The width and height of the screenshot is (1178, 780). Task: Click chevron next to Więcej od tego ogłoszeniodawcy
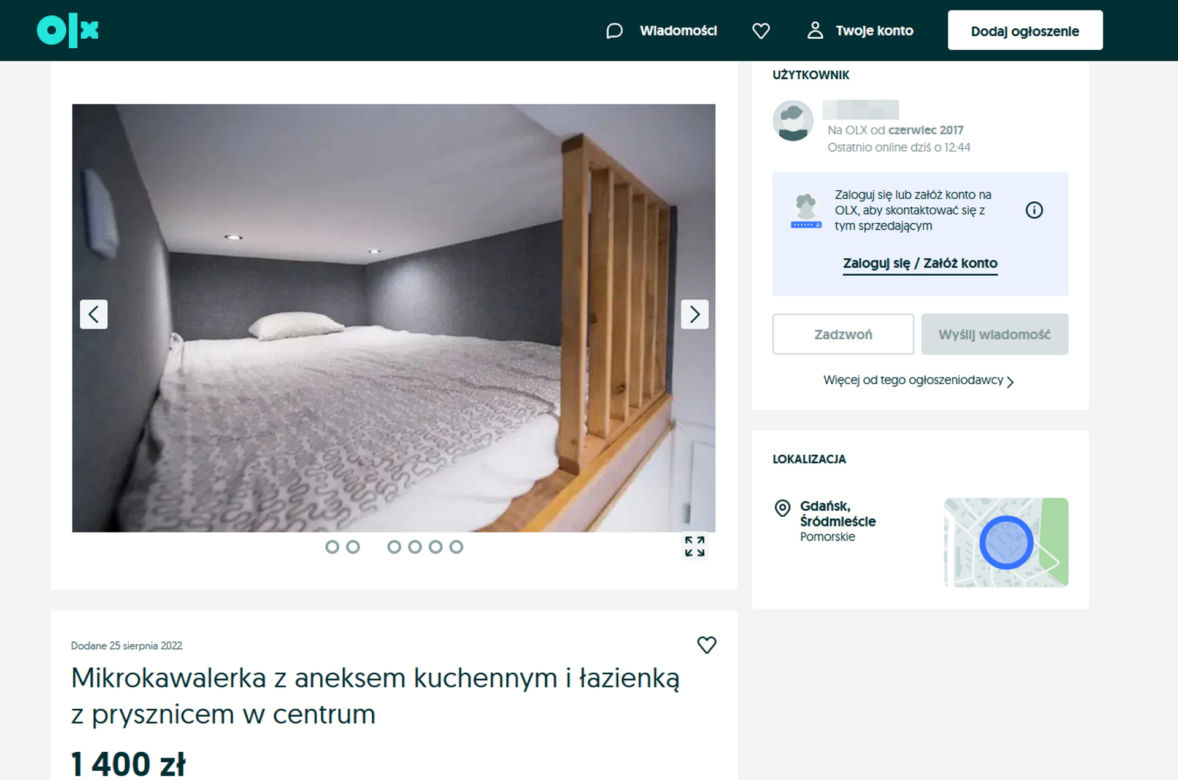click(x=1010, y=382)
